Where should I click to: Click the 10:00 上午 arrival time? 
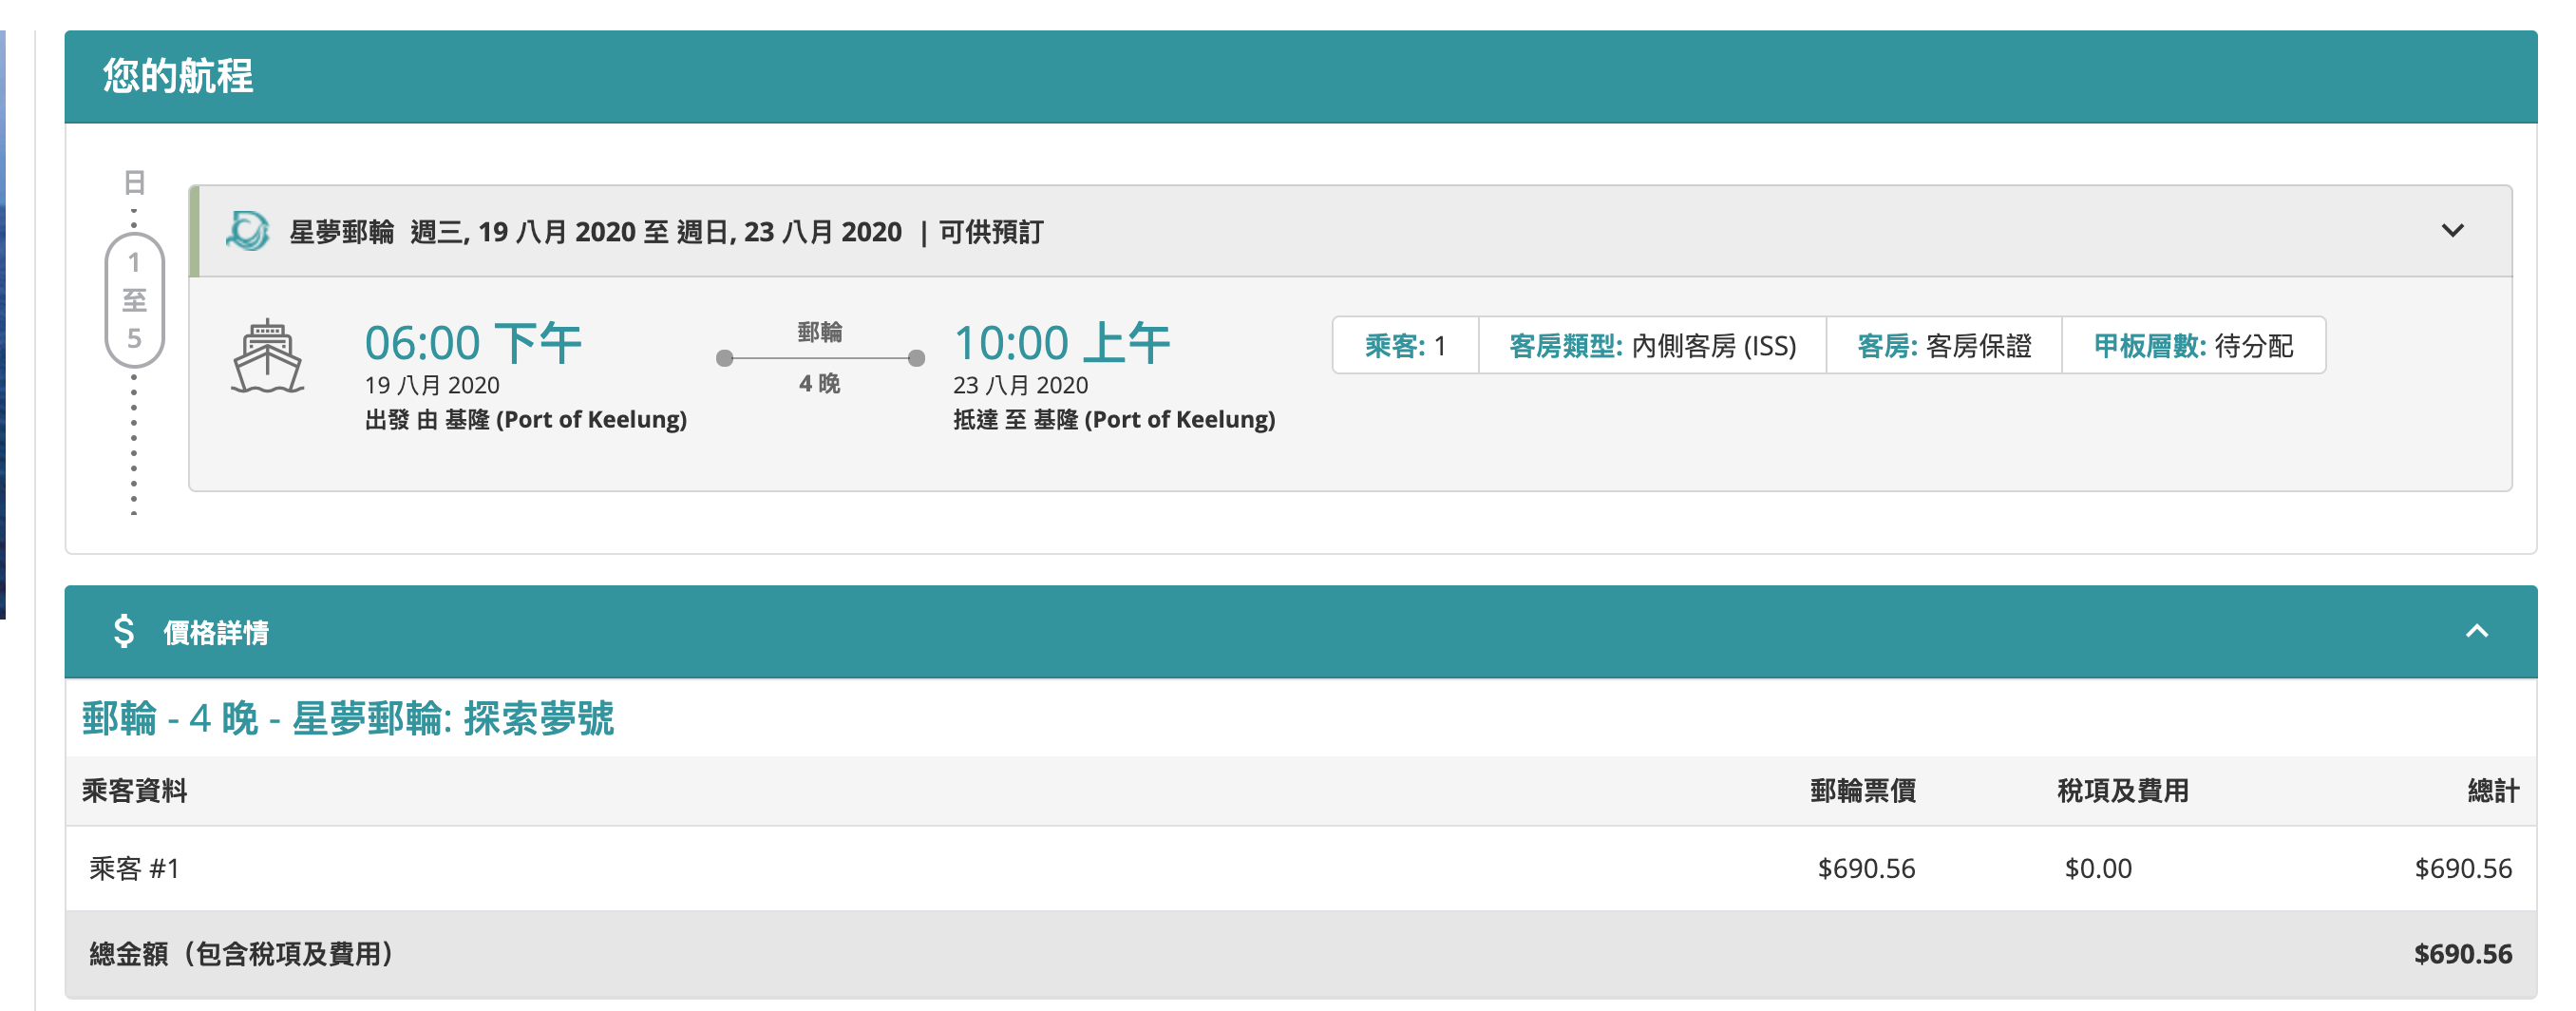[x=1062, y=343]
